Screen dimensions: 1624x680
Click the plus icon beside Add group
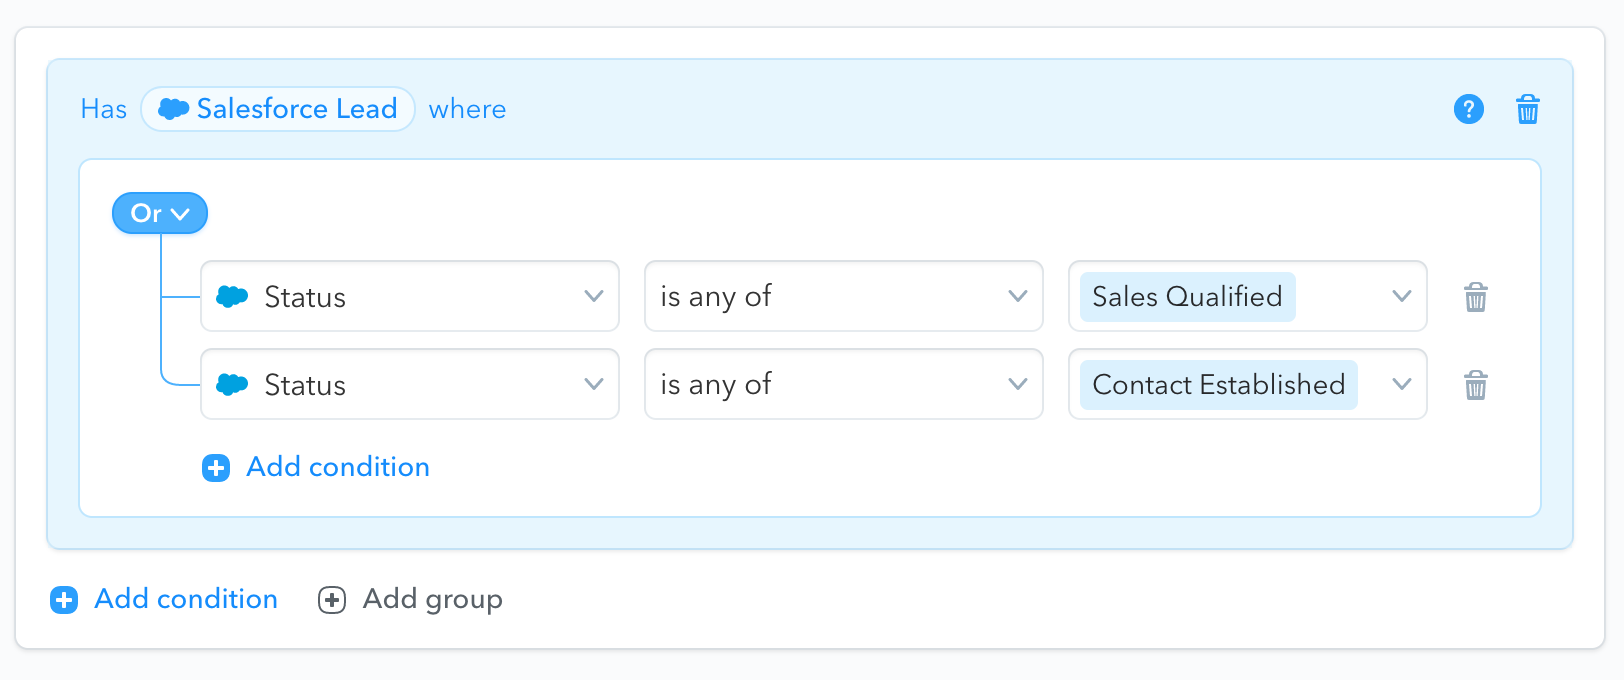pyautogui.click(x=331, y=599)
